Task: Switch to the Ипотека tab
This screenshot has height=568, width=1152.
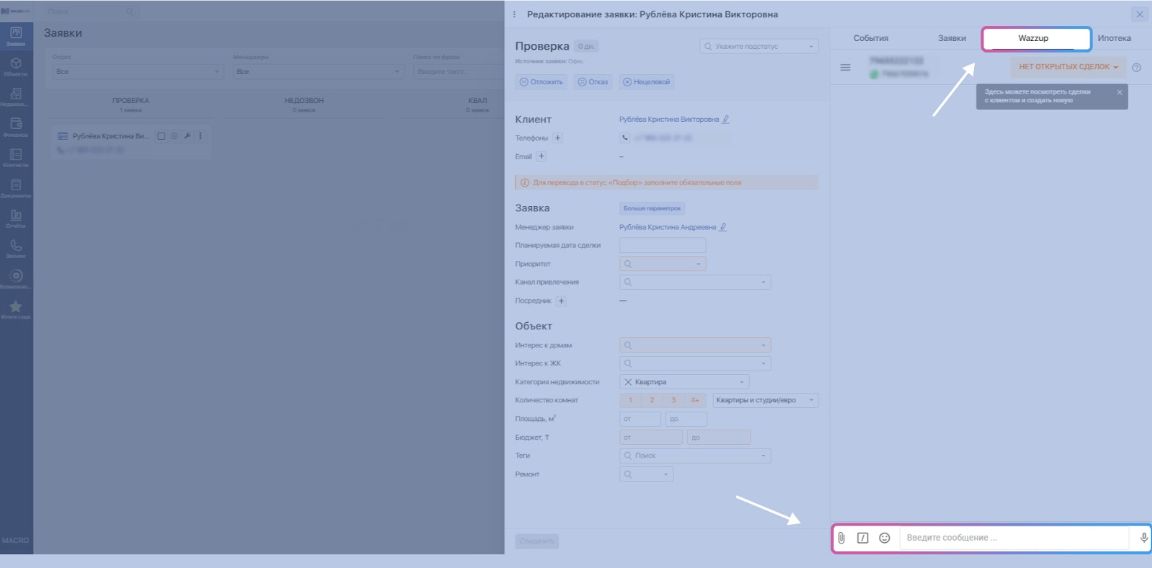Action: click(1114, 38)
